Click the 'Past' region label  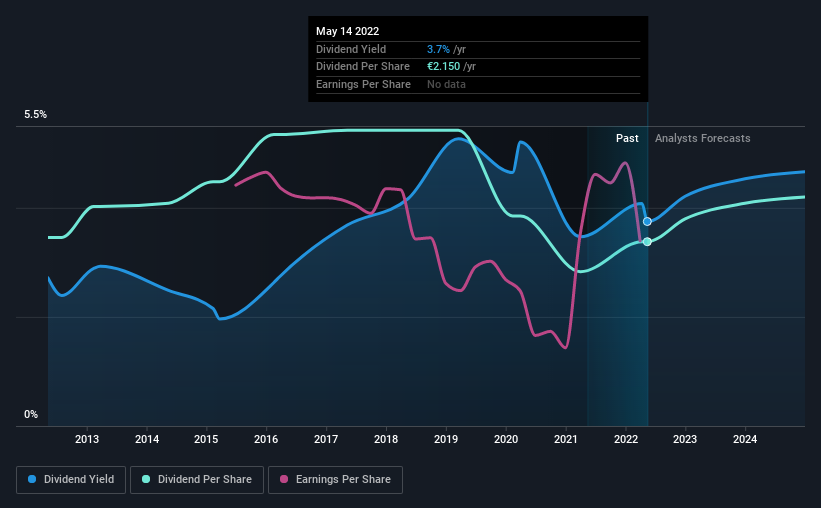point(627,138)
